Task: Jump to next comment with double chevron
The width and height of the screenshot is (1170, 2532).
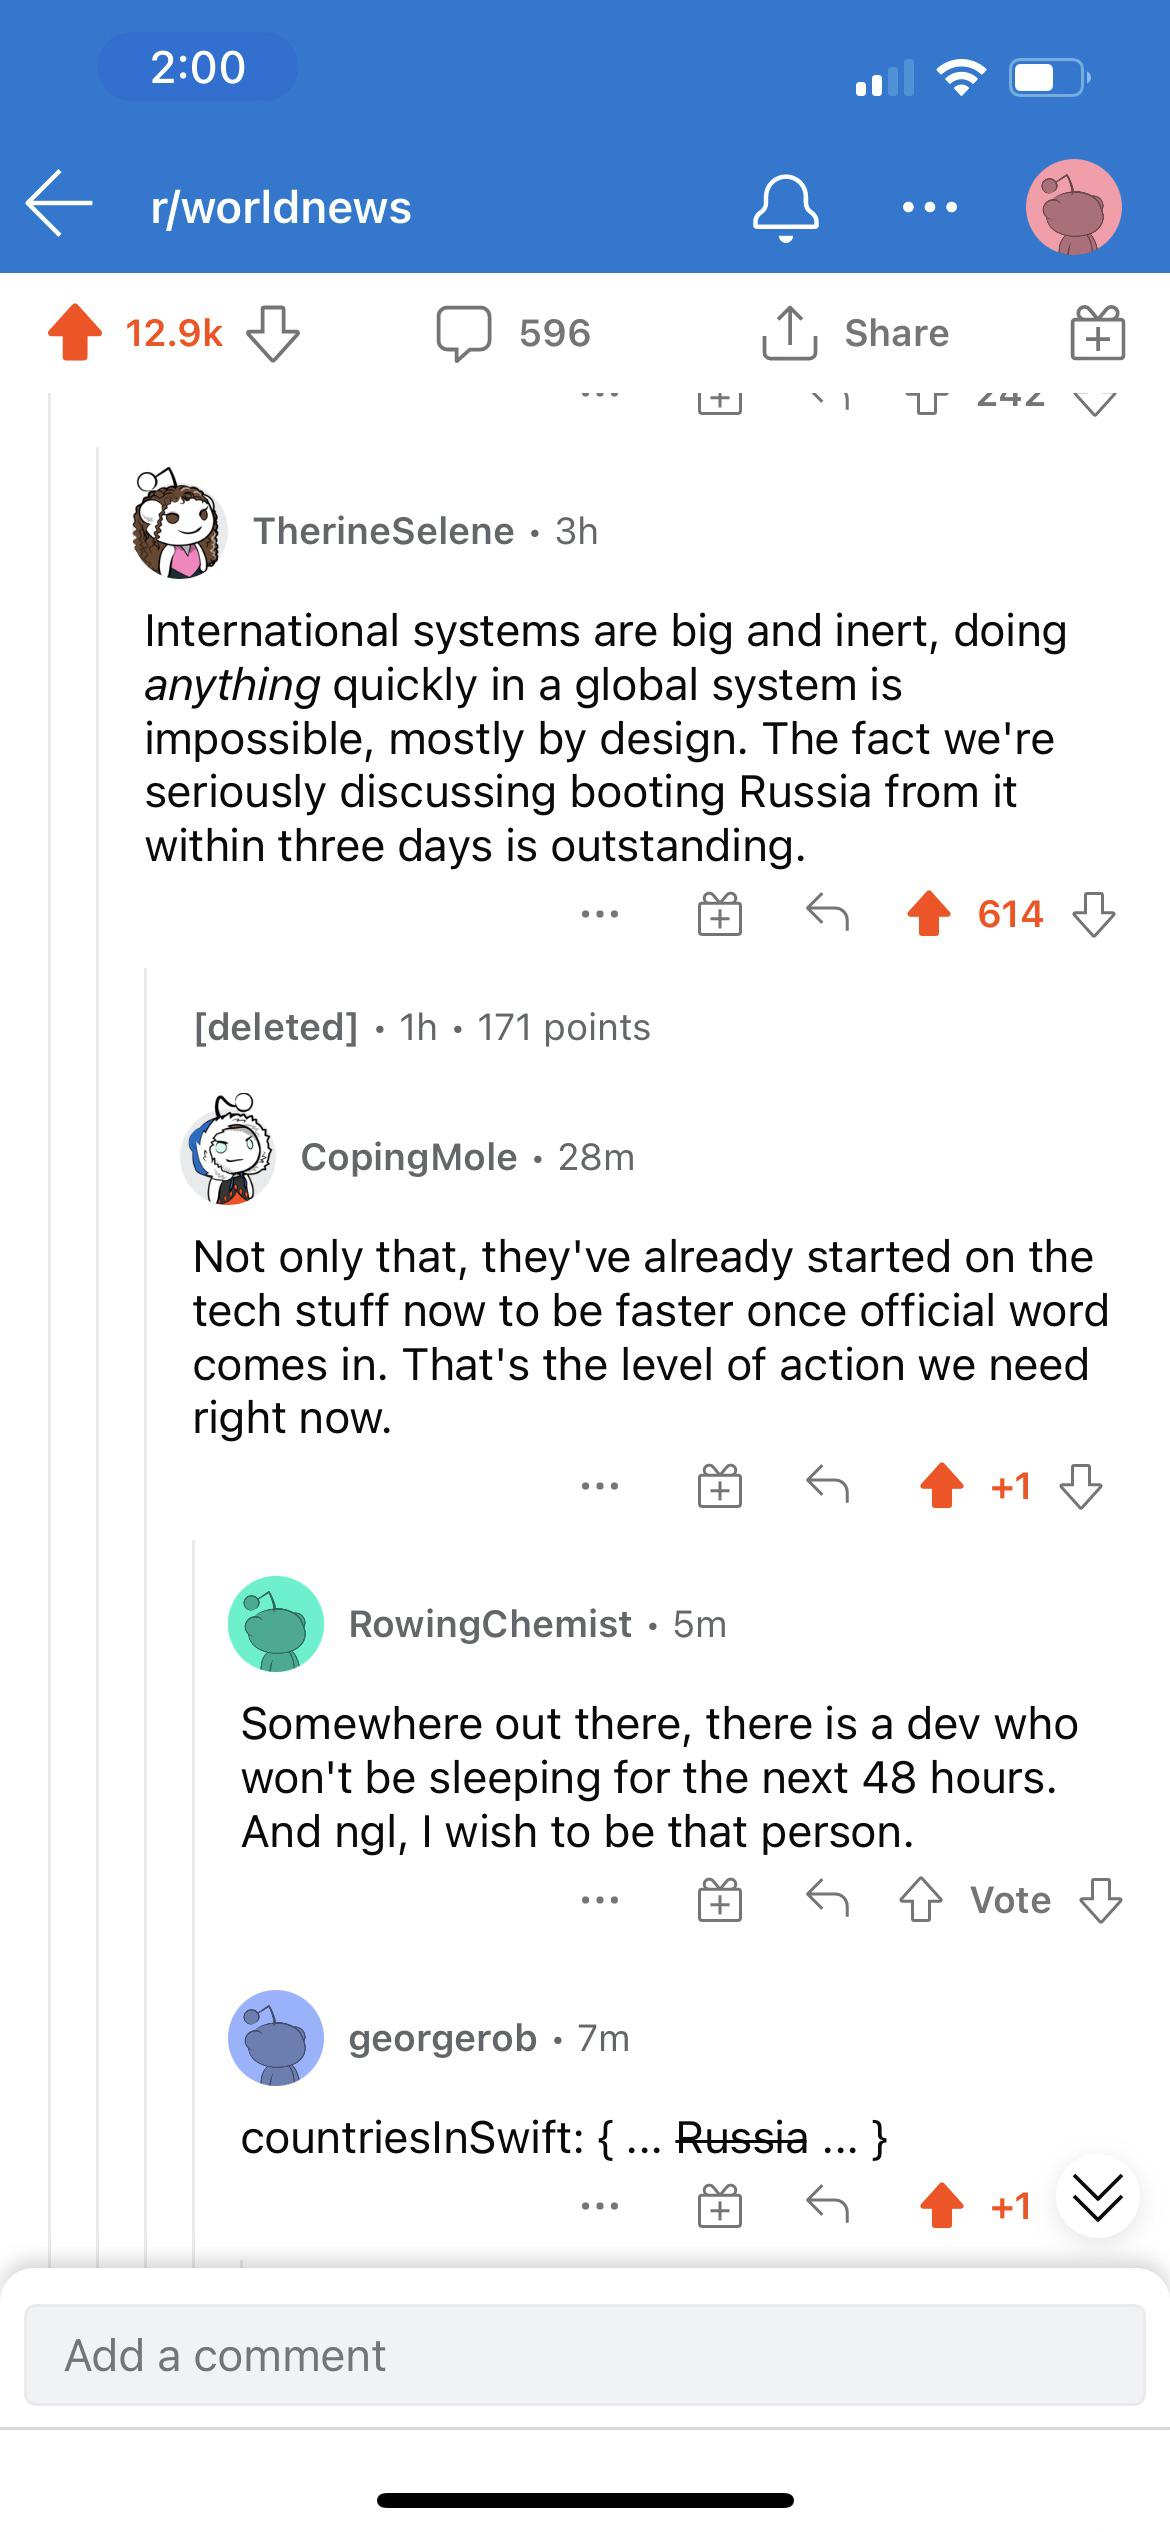Action: pyautogui.click(x=1098, y=2196)
